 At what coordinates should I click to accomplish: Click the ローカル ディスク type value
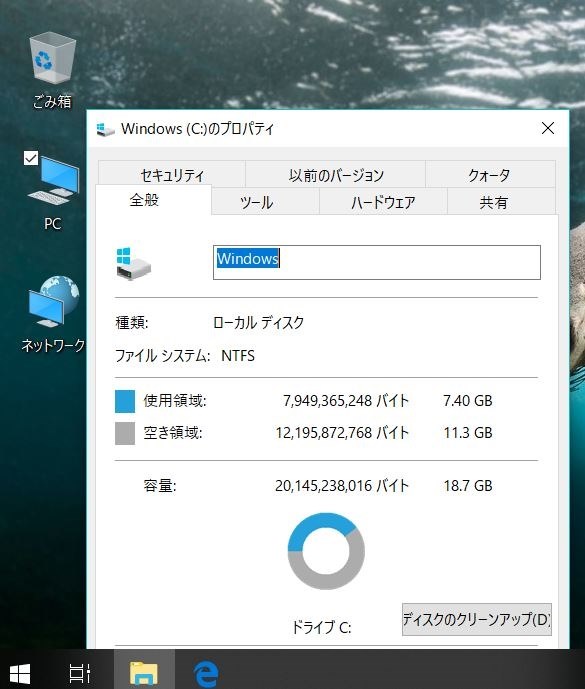click(258, 323)
